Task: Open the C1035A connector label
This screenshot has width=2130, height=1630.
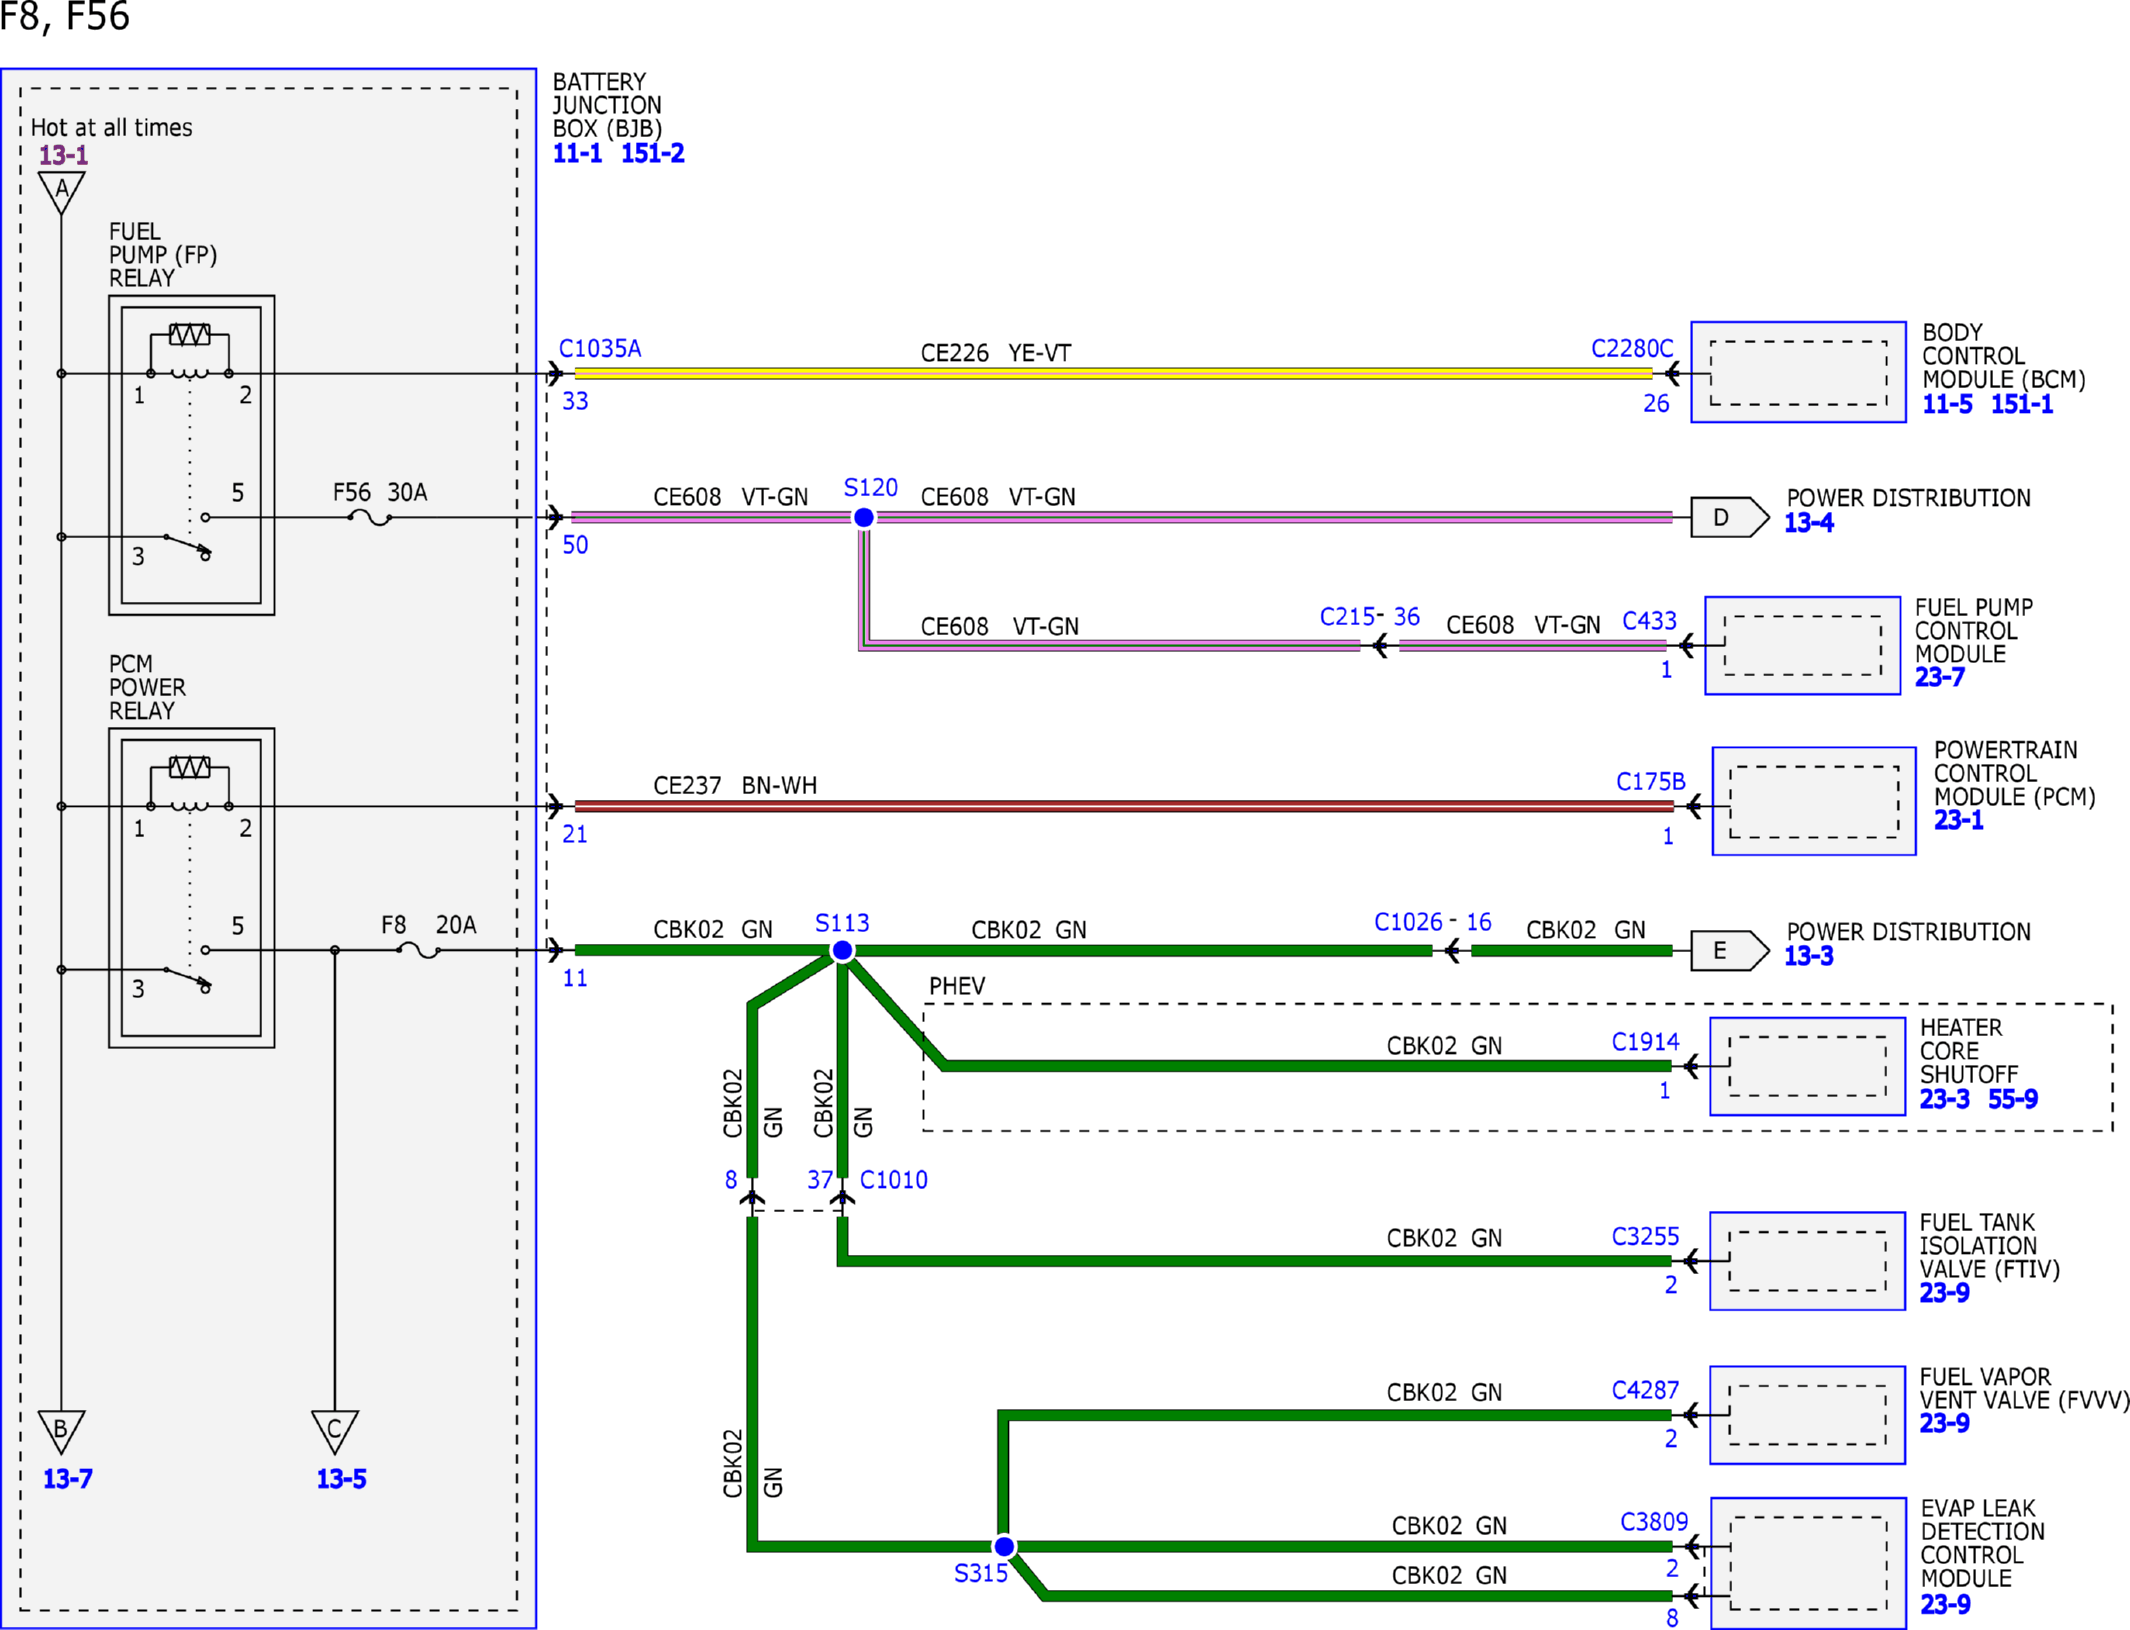Action: 600,348
